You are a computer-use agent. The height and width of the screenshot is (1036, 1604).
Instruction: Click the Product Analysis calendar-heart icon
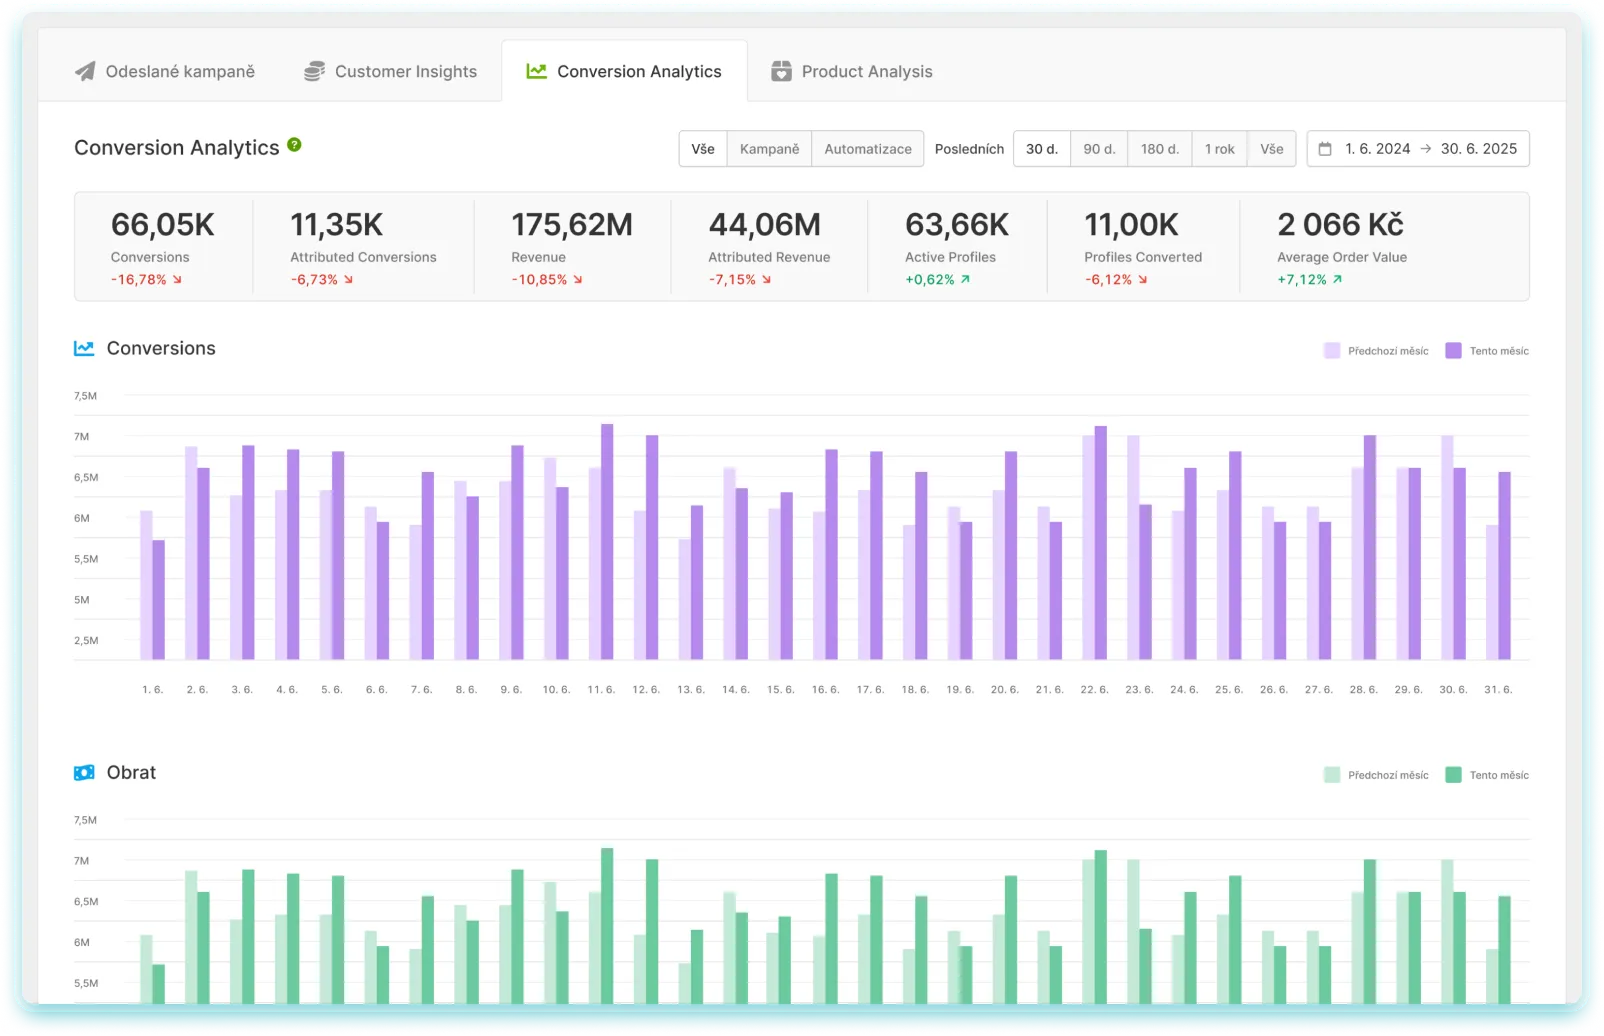point(781,72)
